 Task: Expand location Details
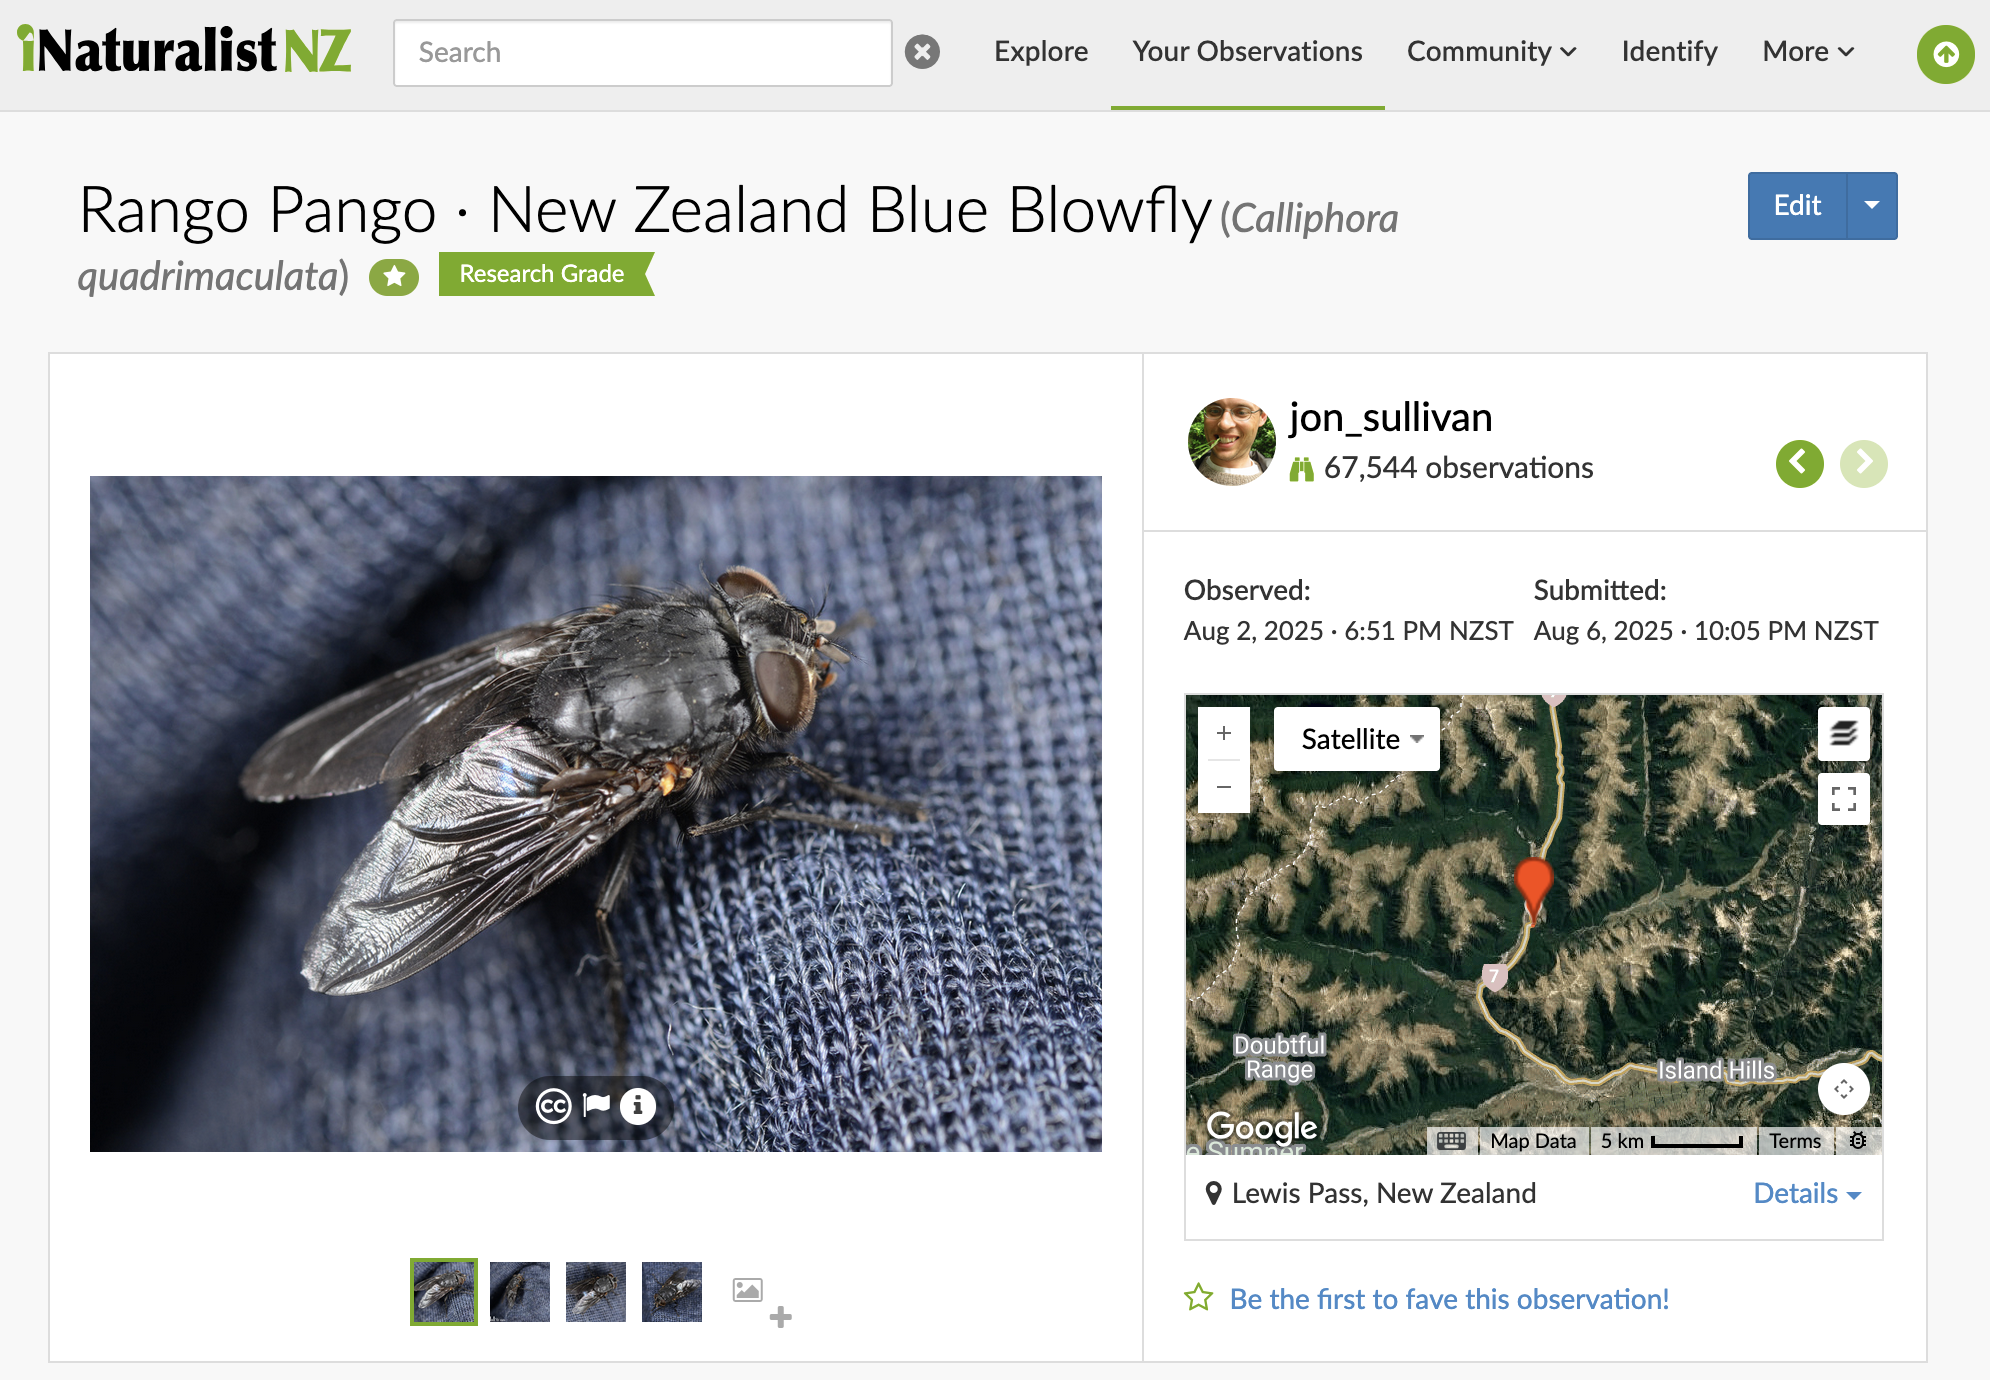[1807, 1193]
